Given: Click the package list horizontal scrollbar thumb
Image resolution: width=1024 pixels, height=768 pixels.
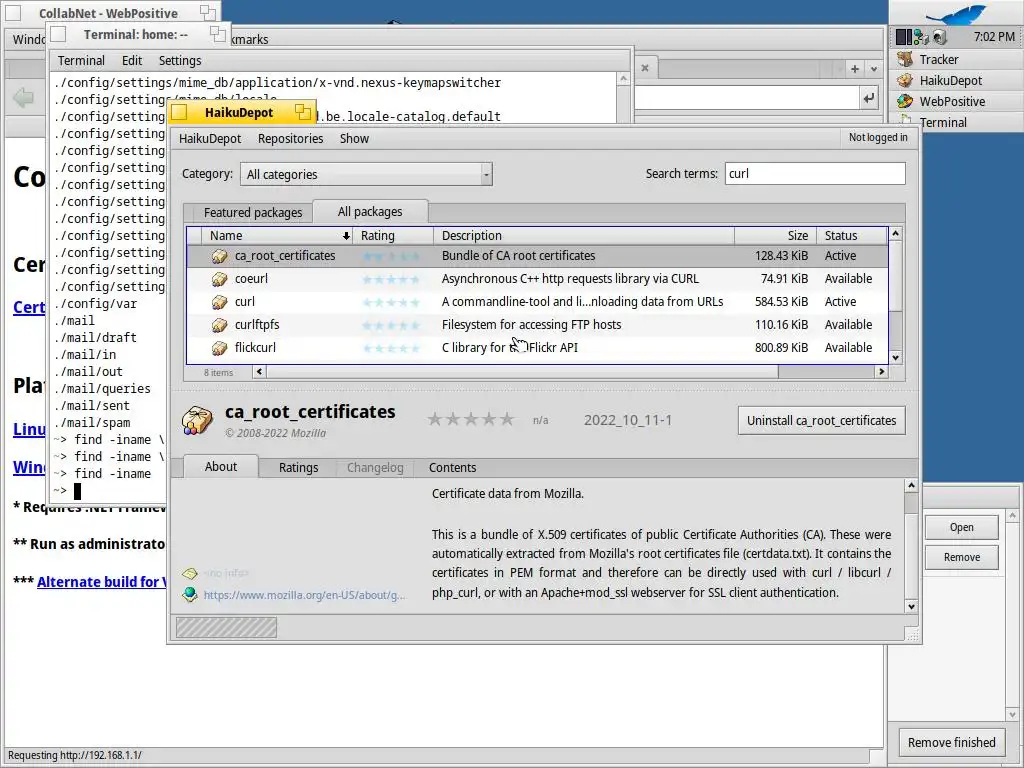Looking at the screenshot, I should pyautogui.click(x=522, y=372).
